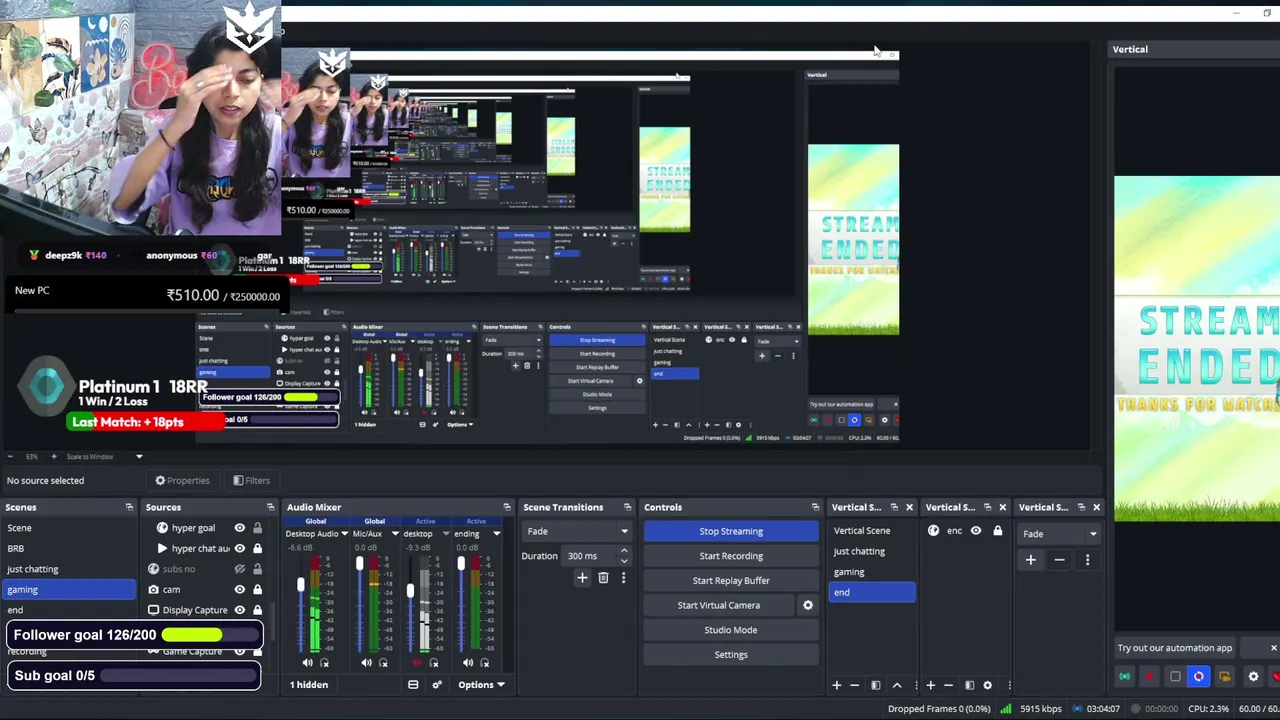
Task: Toggle monitoring on Desktop Audio channel
Action: pyautogui.click(x=324, y=663)
